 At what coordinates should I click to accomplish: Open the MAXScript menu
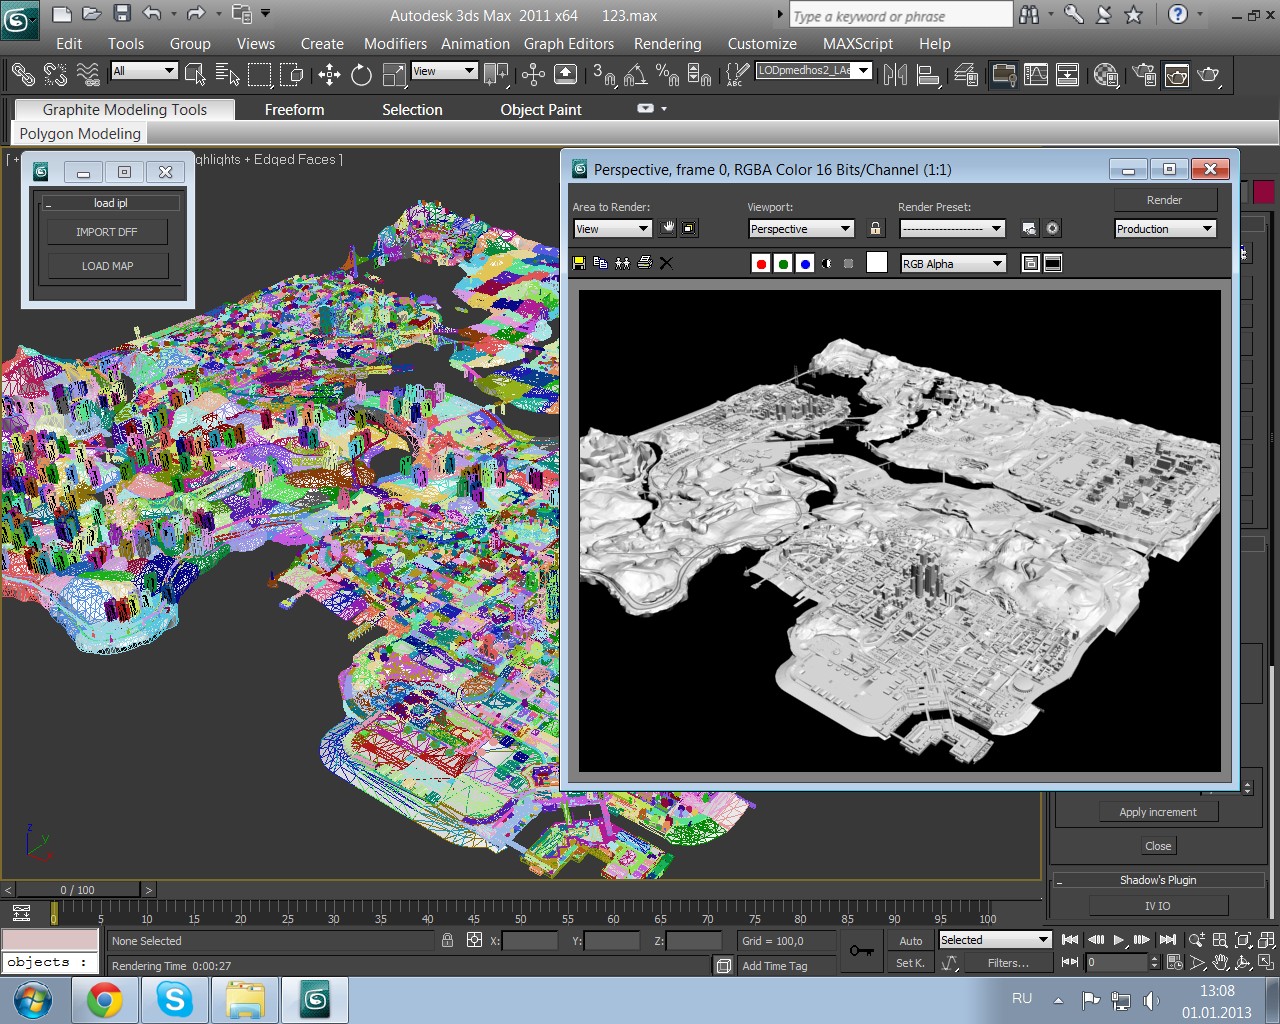[858, 43]
